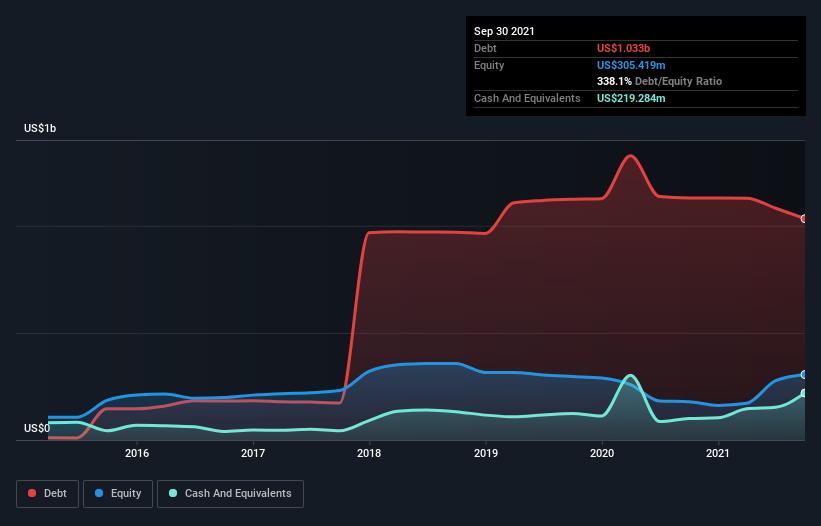Toggle the Equity series legend button
821x526 pixels.
point(118,494)
